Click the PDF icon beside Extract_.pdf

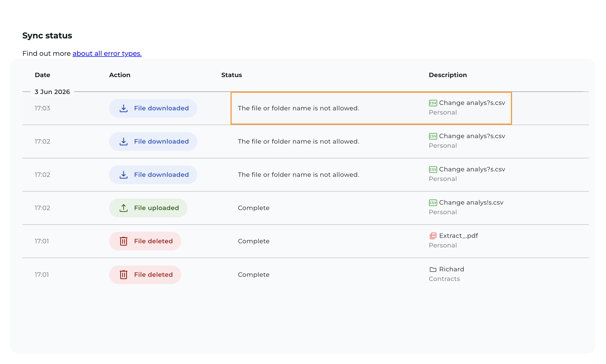coord(433,236)
